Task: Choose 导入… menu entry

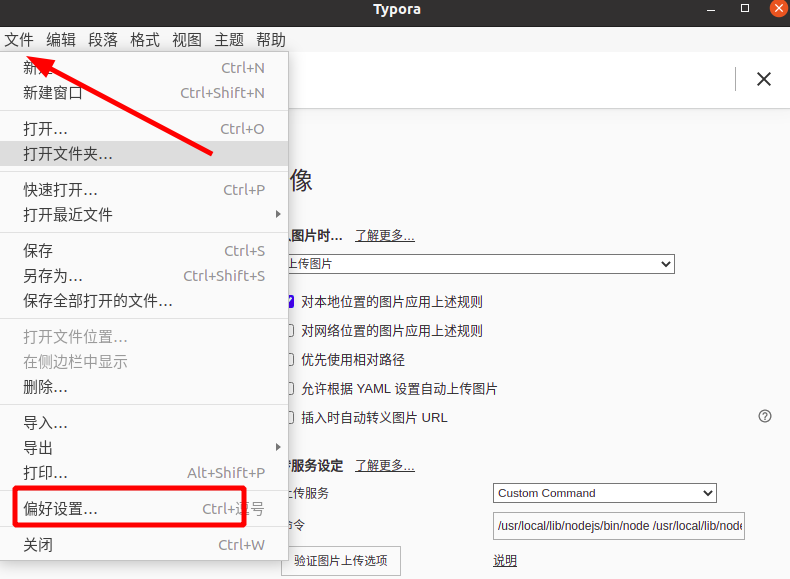Action: click(144, 423)
